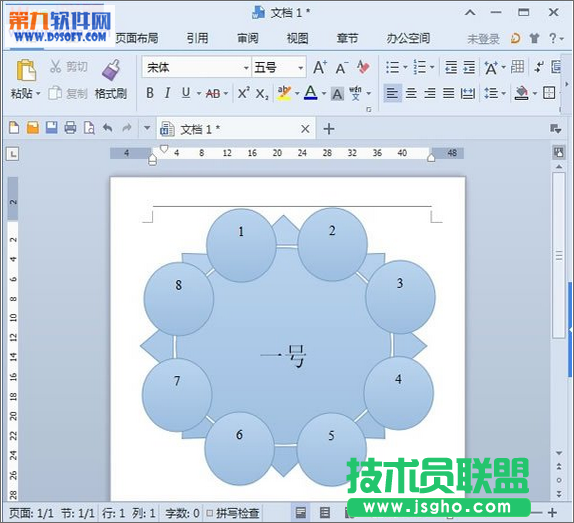This screenshot has width=574, height=523.
Task: Close the 文档 1 document tab
Action: 305,129
